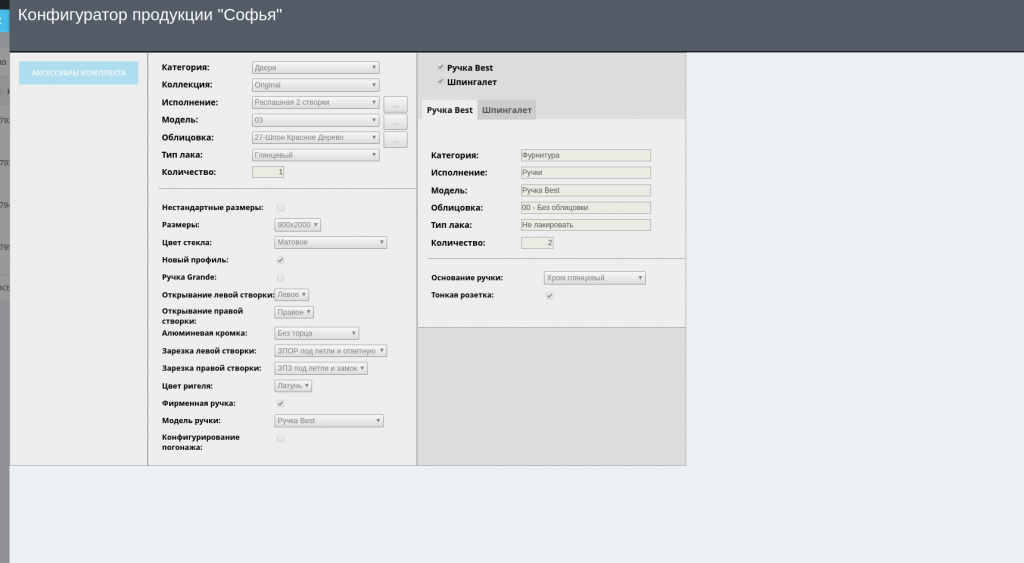The width and height of the screenshot is (1024, 563).
Task: Toggle the Конфигурирование погонажа checkbox
Action: [280, 439]
